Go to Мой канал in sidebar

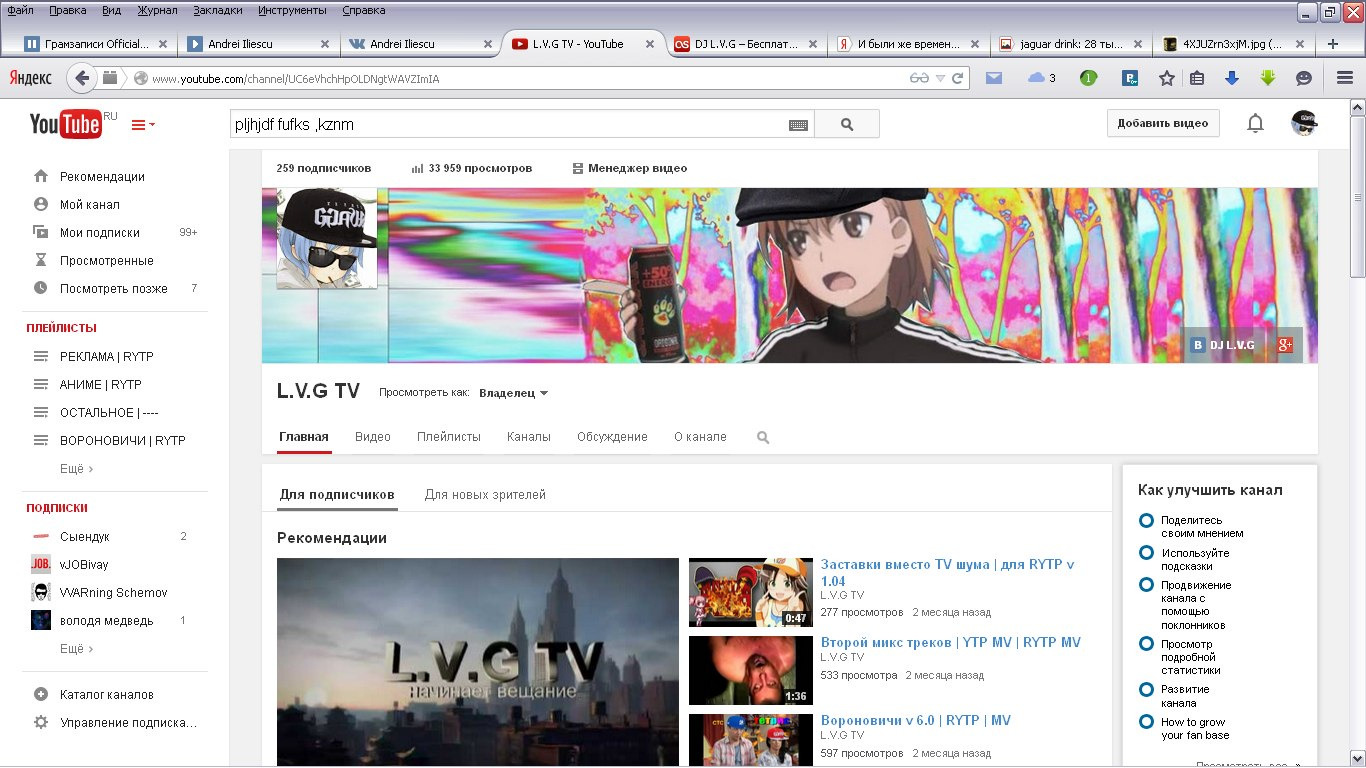(90, 204)
